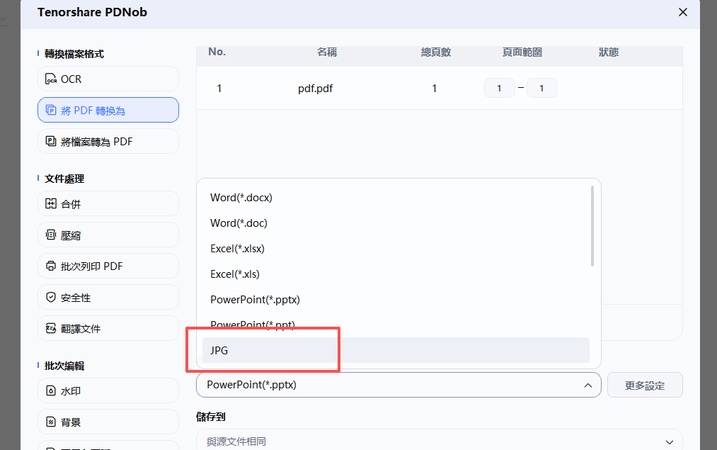Choose Excel(*.xls) from format list
The width and height of the screenshot is (717, 450).
(396, 274)
